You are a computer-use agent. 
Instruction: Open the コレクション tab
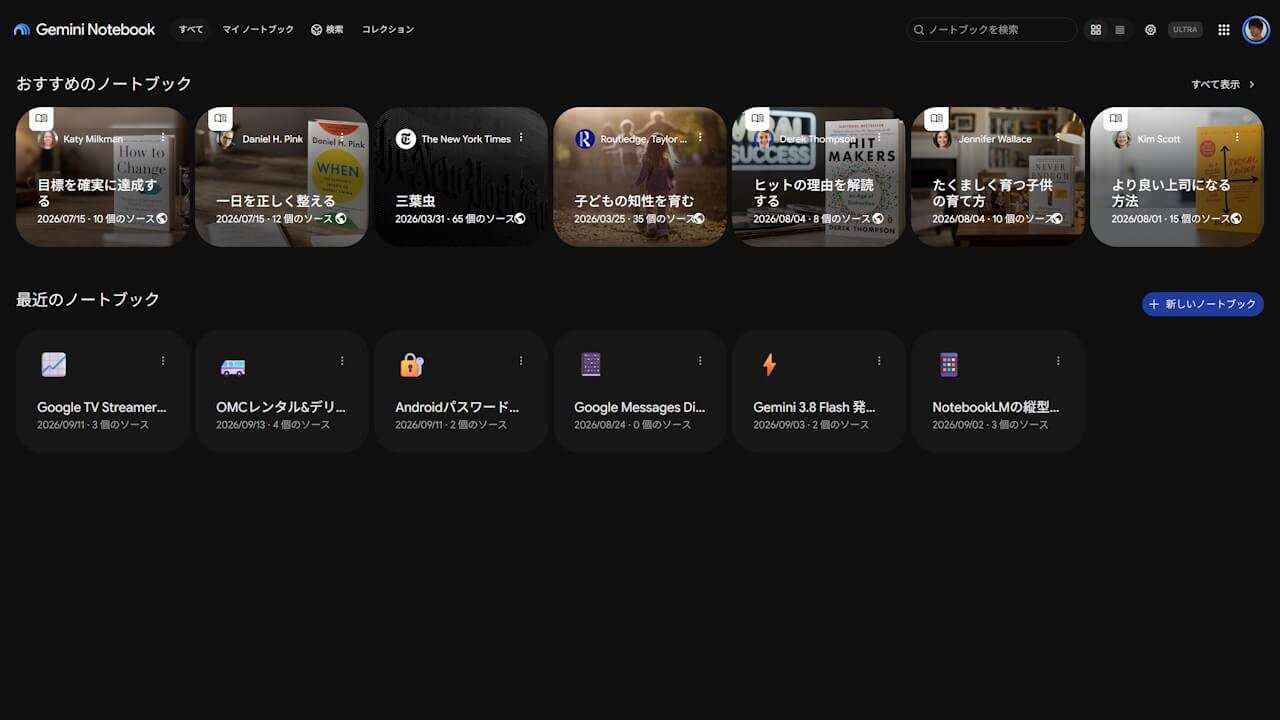coord(388,30)
